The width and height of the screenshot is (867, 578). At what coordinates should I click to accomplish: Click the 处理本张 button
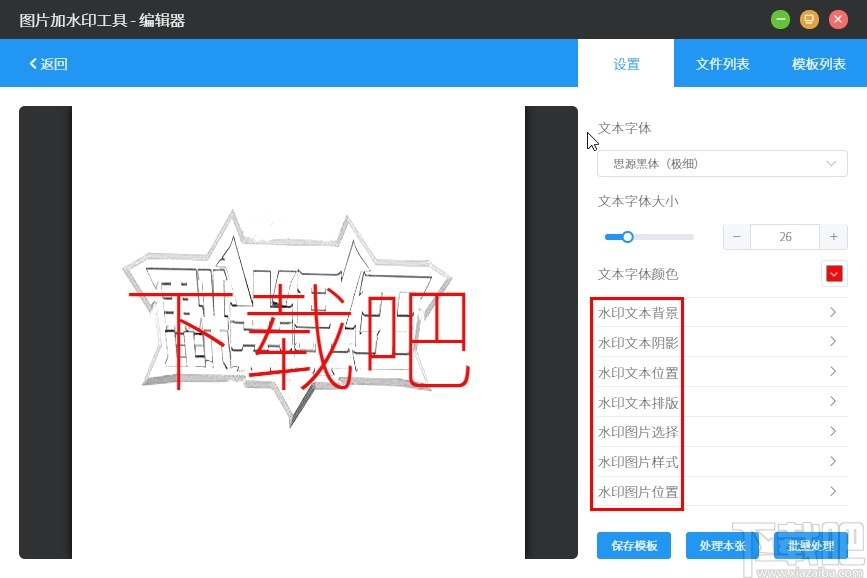click(720, 545)
